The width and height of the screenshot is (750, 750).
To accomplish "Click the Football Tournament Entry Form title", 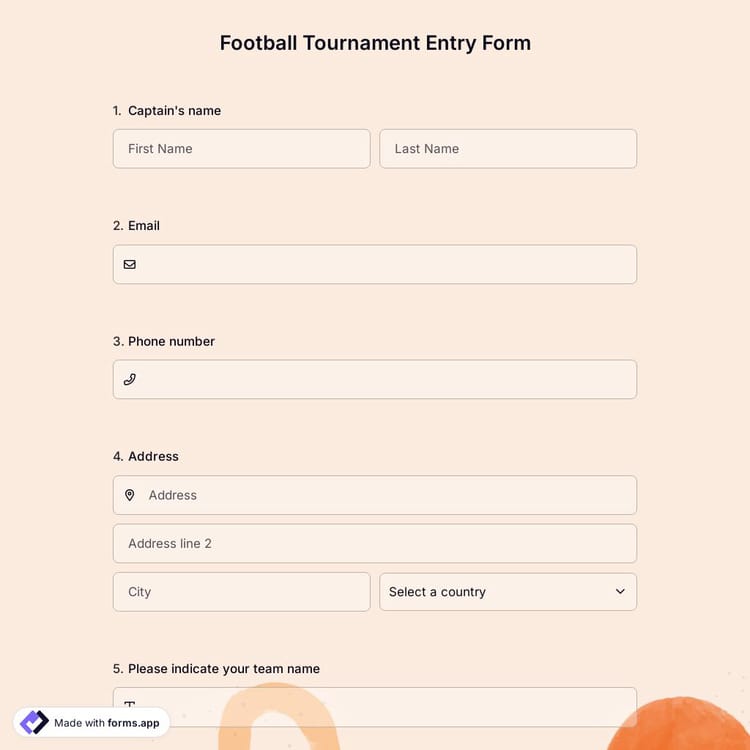I will click(375, 43).
